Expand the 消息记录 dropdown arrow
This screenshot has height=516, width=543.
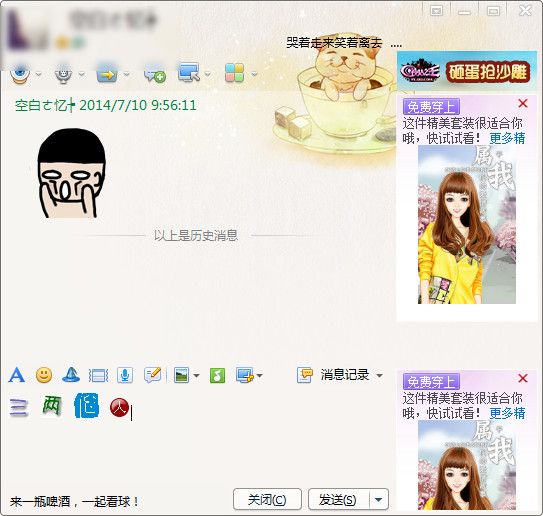(x=379, y=375)
